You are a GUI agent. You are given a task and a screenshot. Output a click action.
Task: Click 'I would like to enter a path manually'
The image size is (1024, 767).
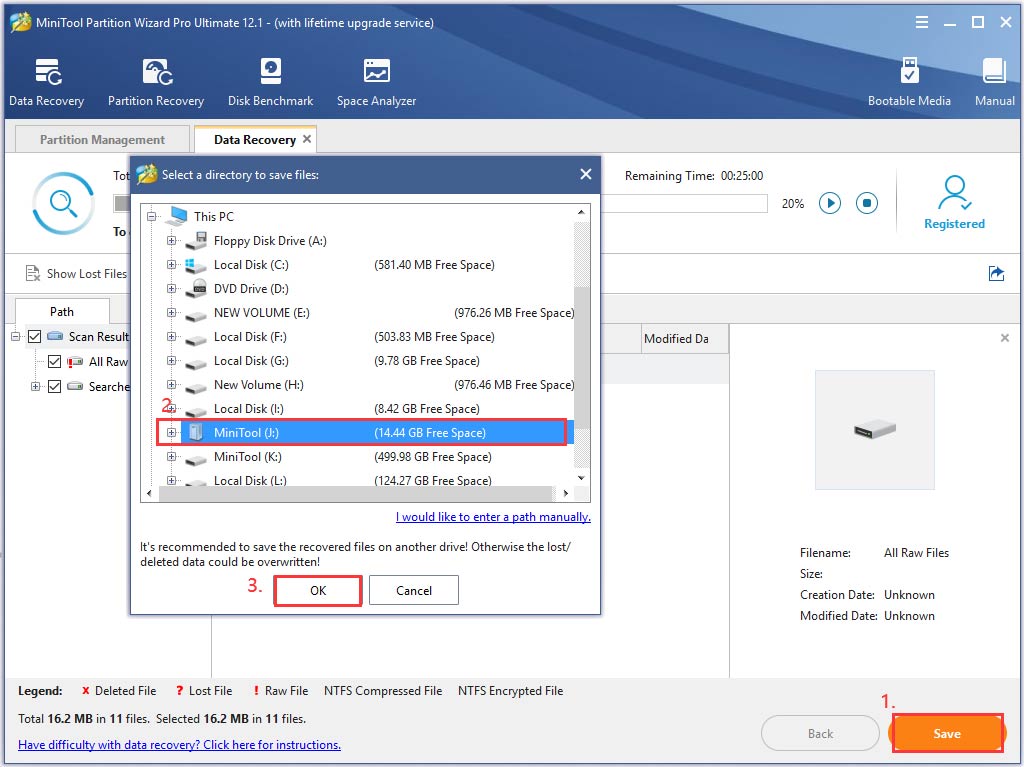pyautogui.click(x=493, y=517)
